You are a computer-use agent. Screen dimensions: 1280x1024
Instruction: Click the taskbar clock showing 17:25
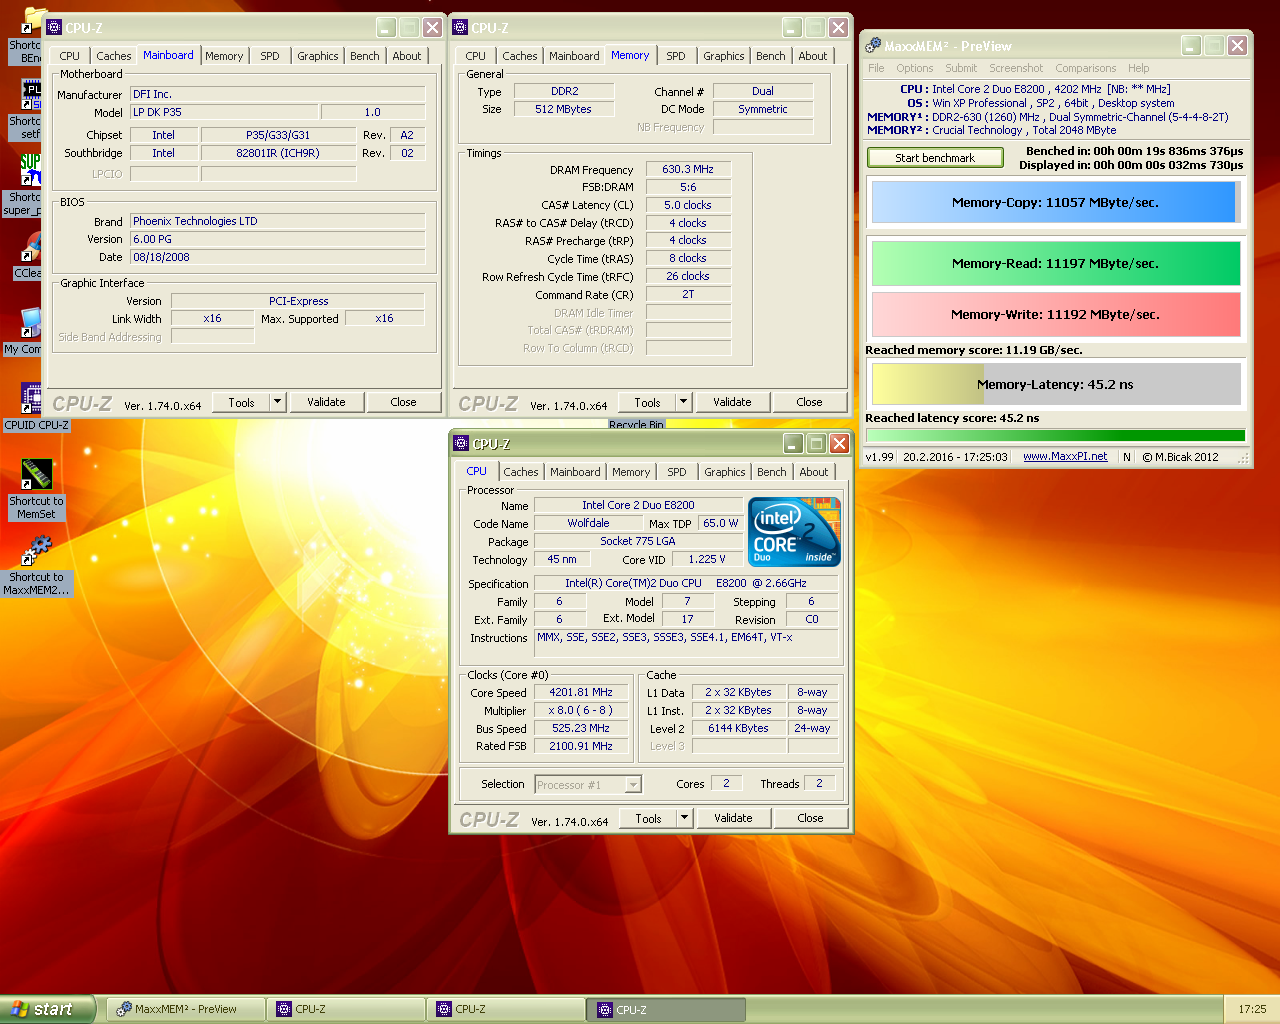point(1252,1009)
